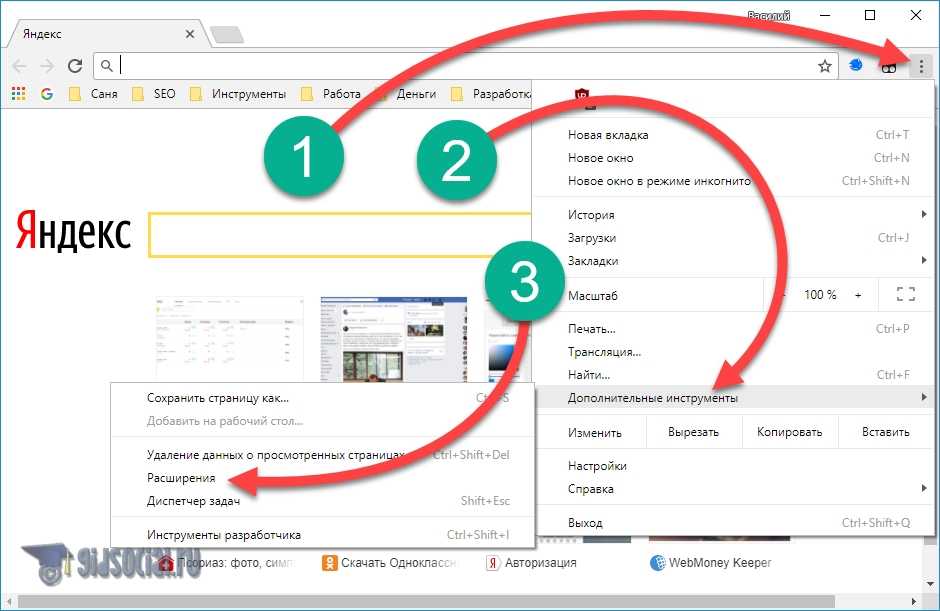Click the Вставить button
This screenshot has height=611, width=940.
(886, 432)
